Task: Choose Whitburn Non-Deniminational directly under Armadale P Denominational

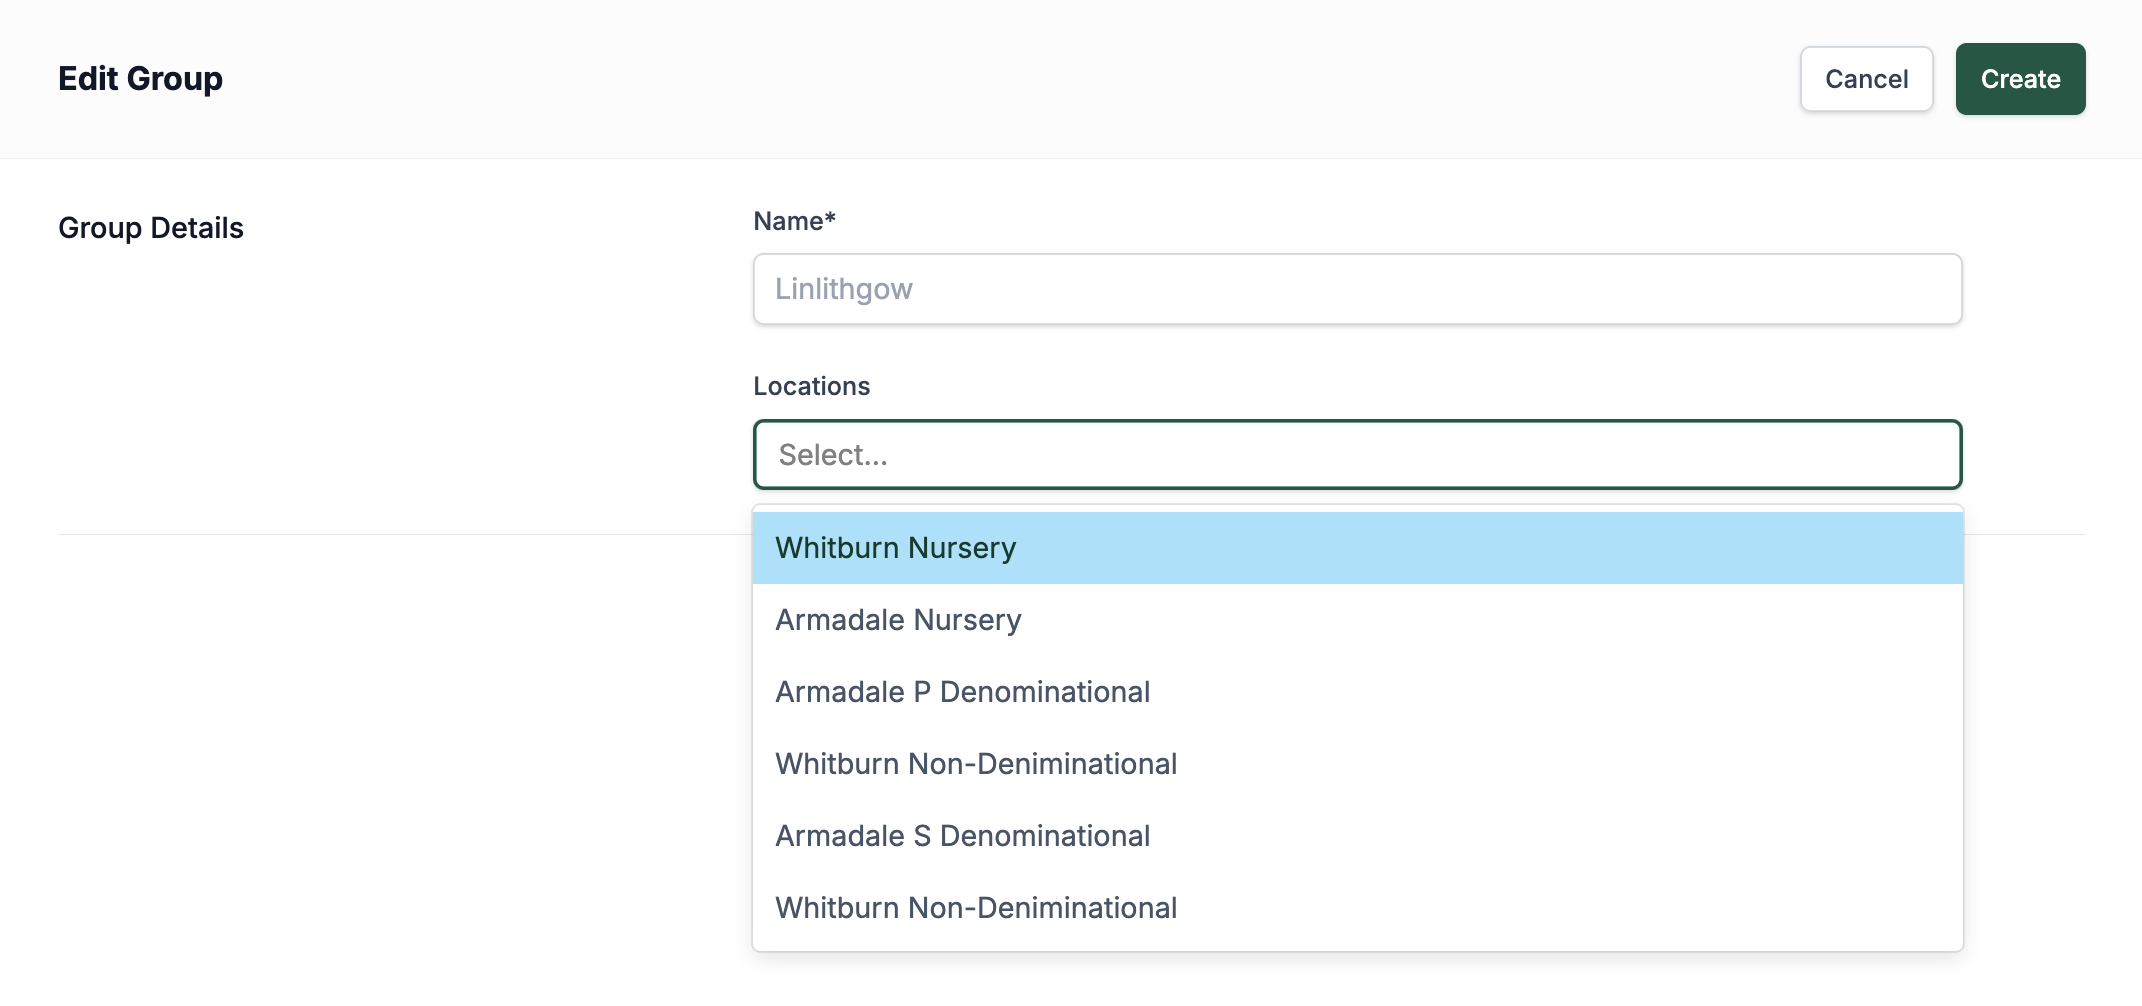Action: 1358,764
